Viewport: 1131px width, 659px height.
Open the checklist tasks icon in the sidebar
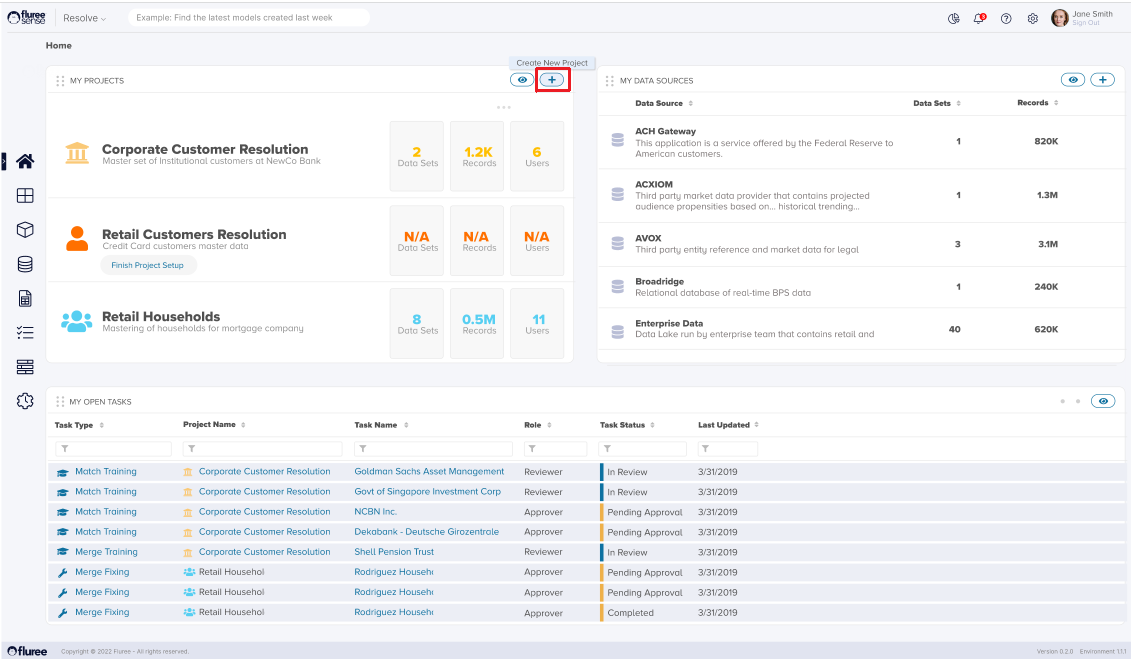pos(25,333)
